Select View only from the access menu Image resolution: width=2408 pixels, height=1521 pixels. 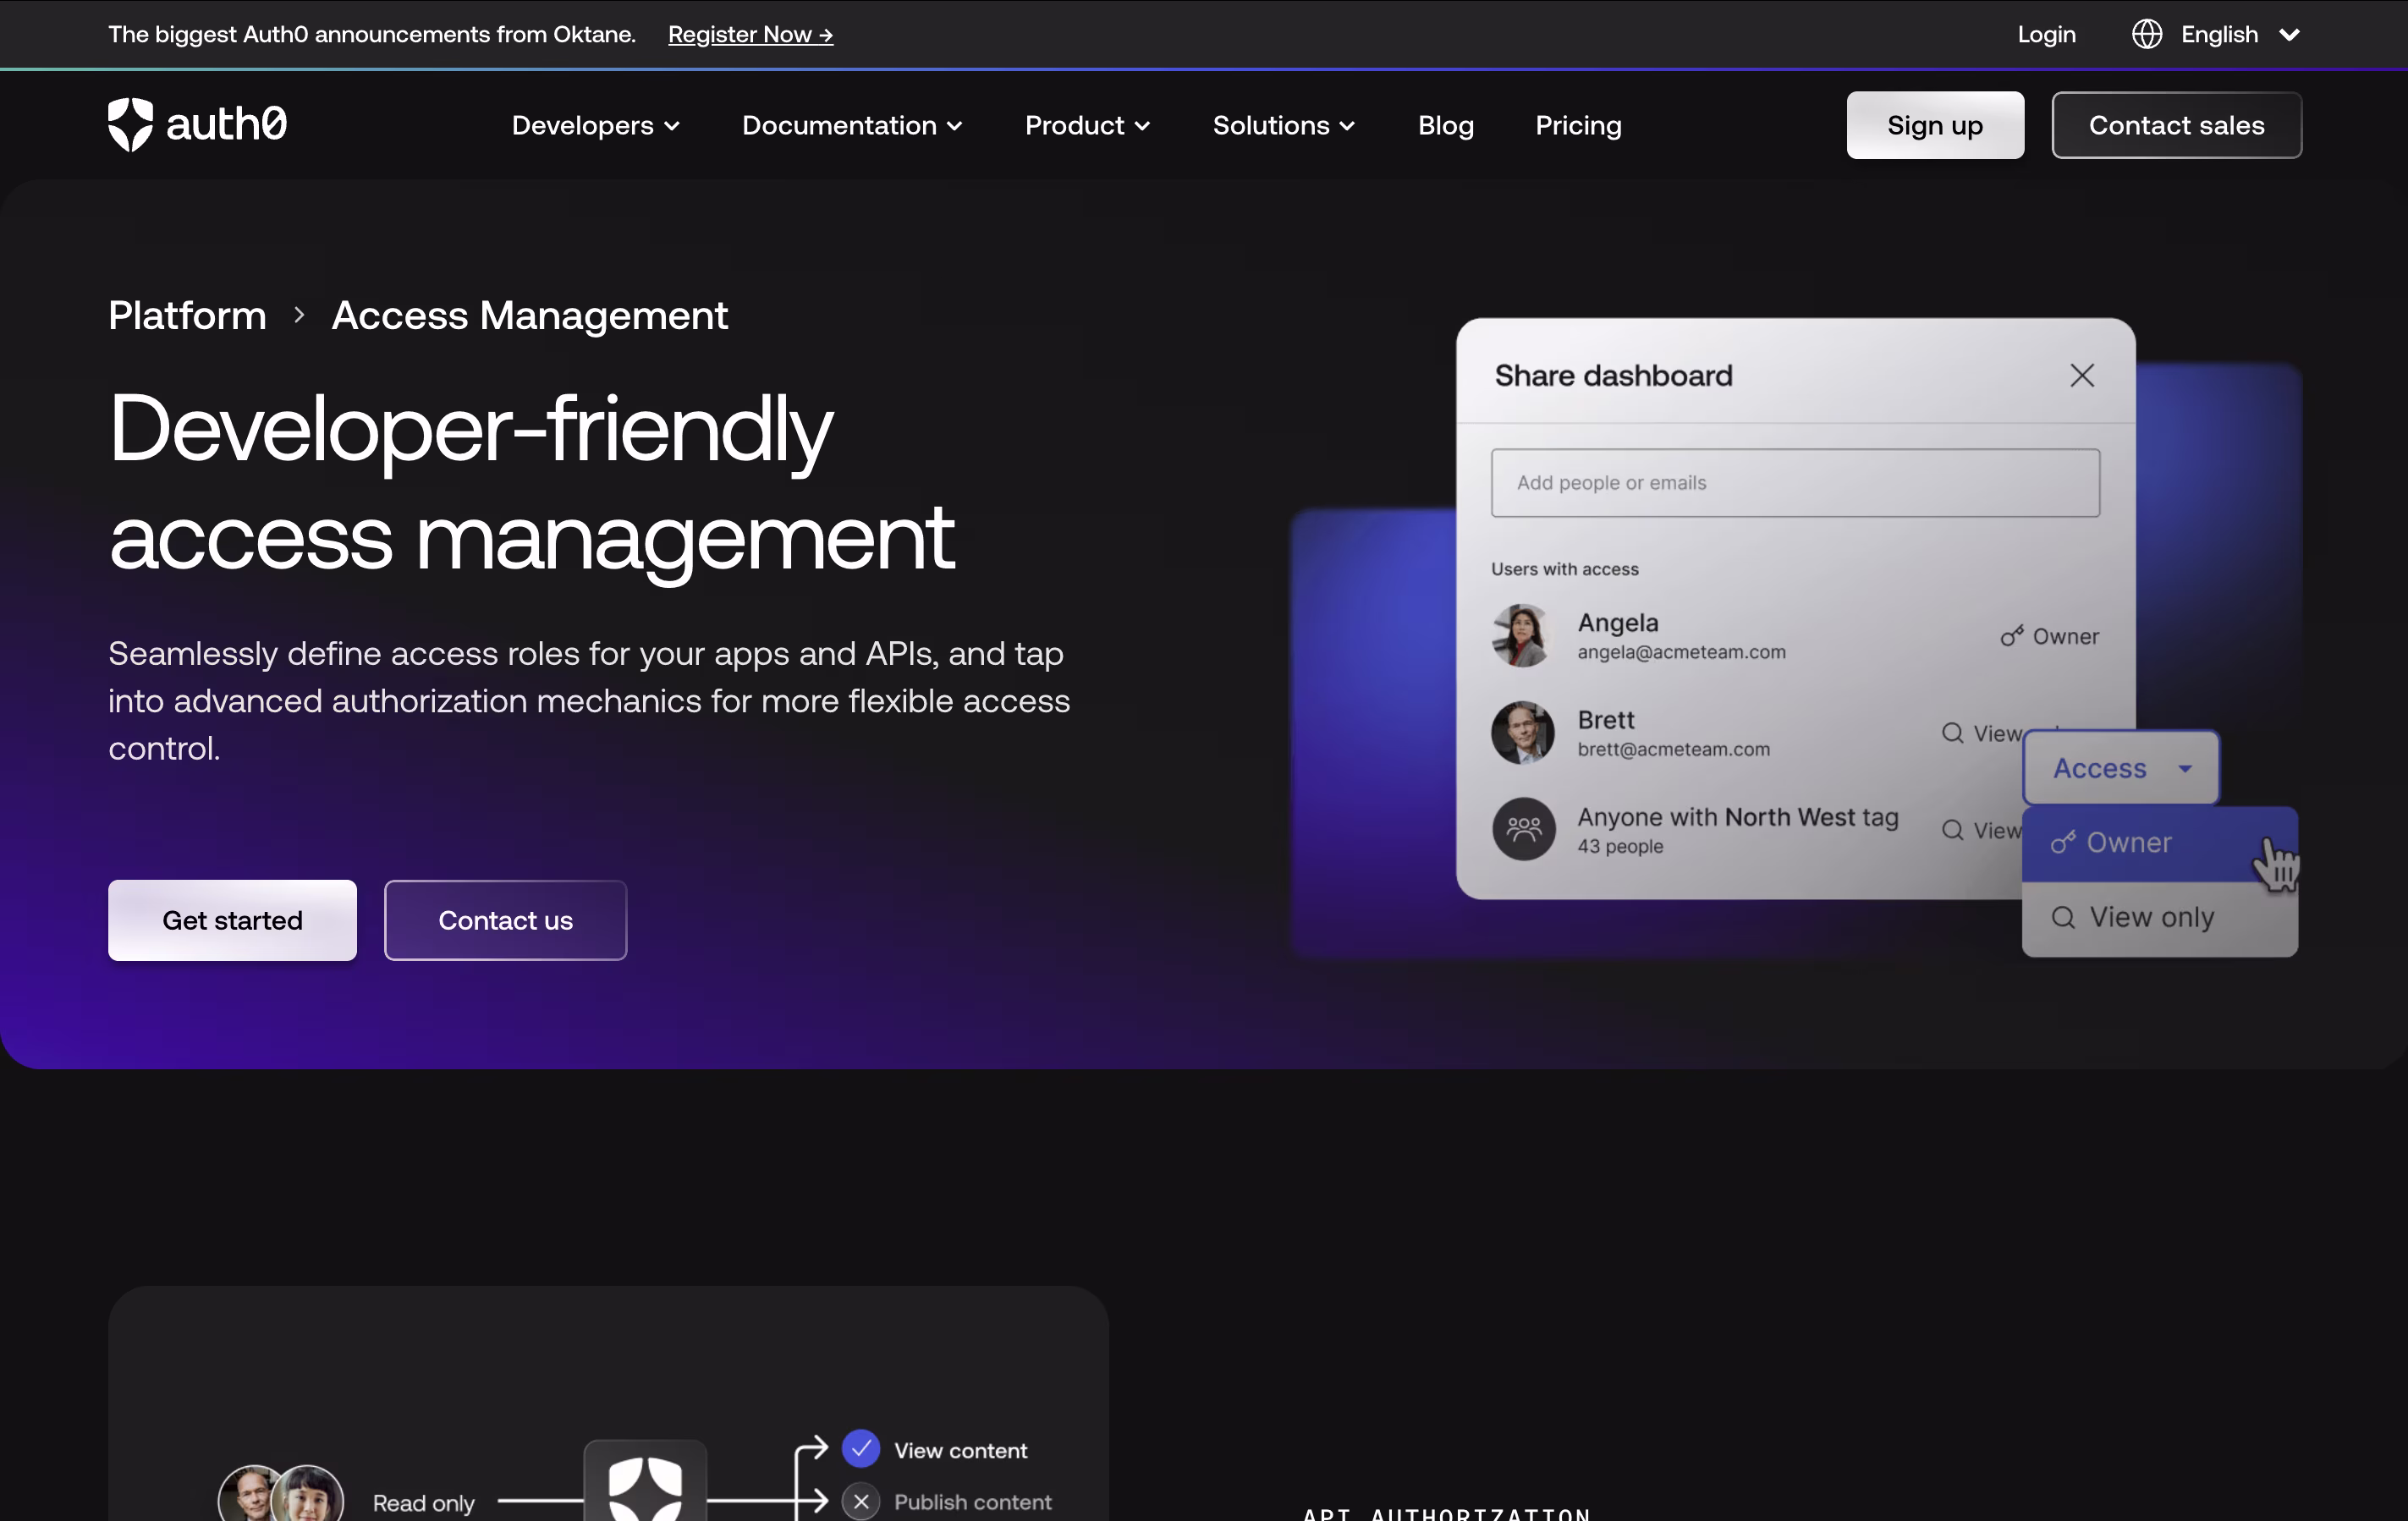[x=2159, y=918]
